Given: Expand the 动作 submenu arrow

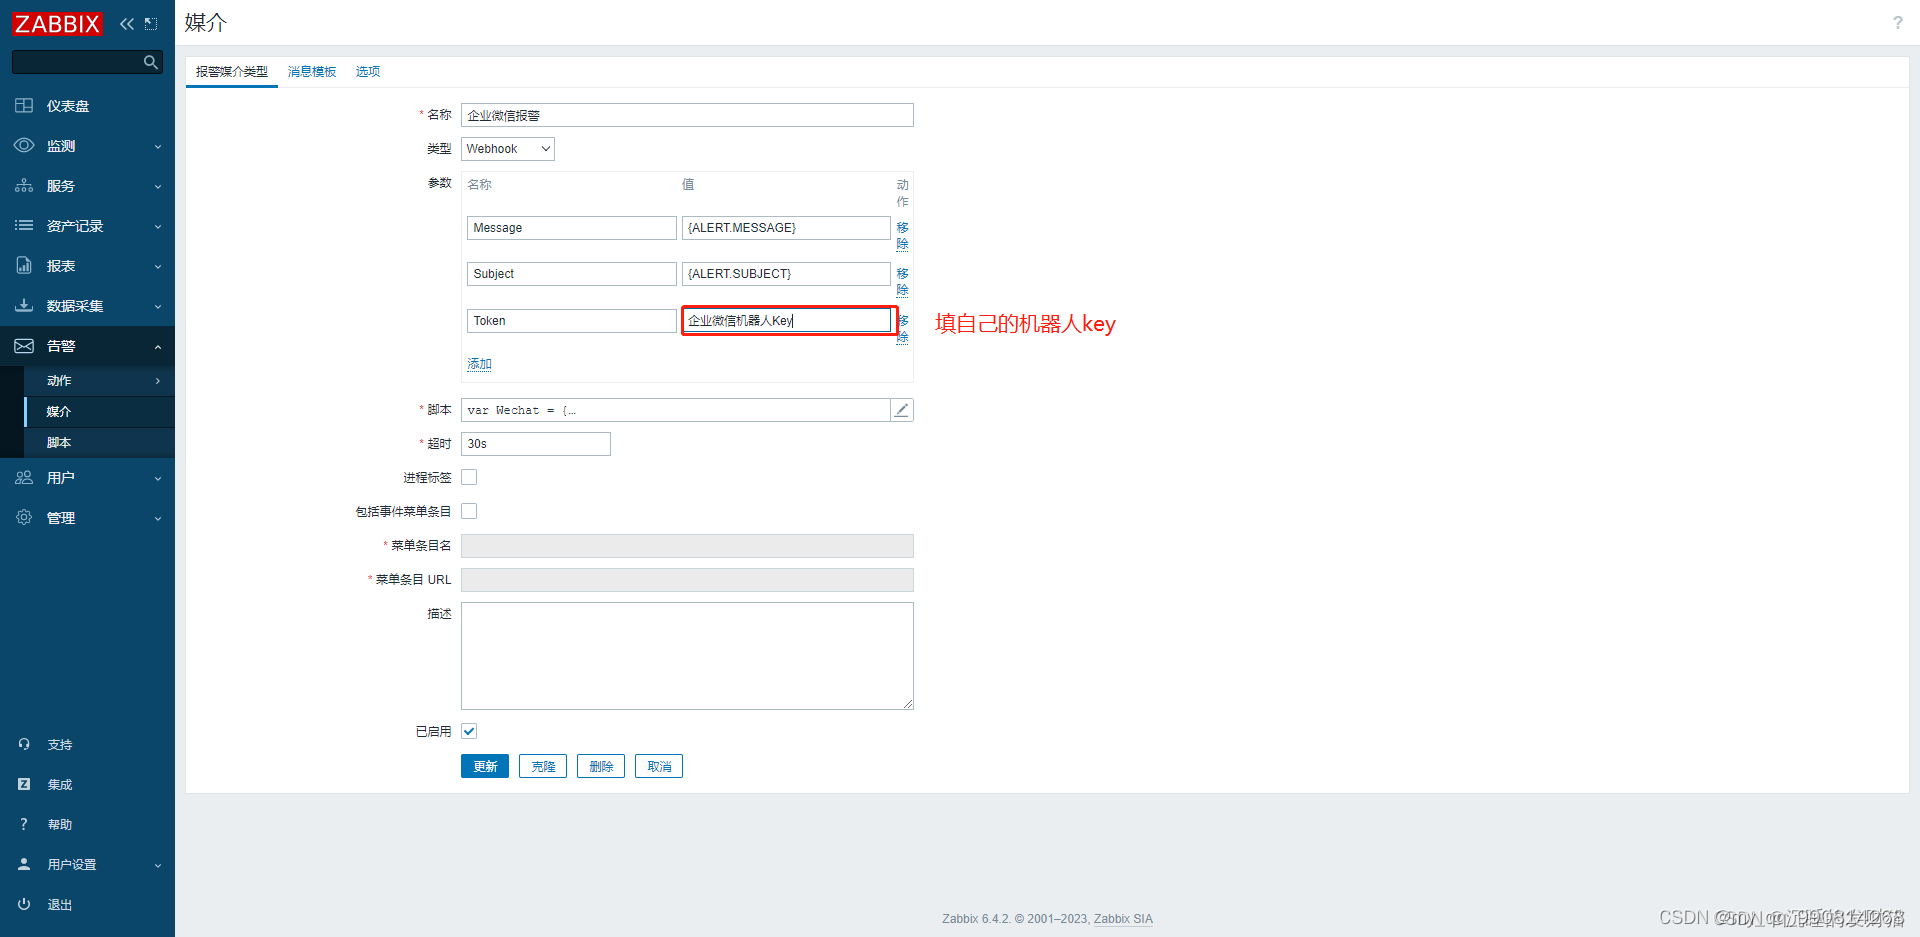Looking at the screenshot, I should click(x=158, y=381).
